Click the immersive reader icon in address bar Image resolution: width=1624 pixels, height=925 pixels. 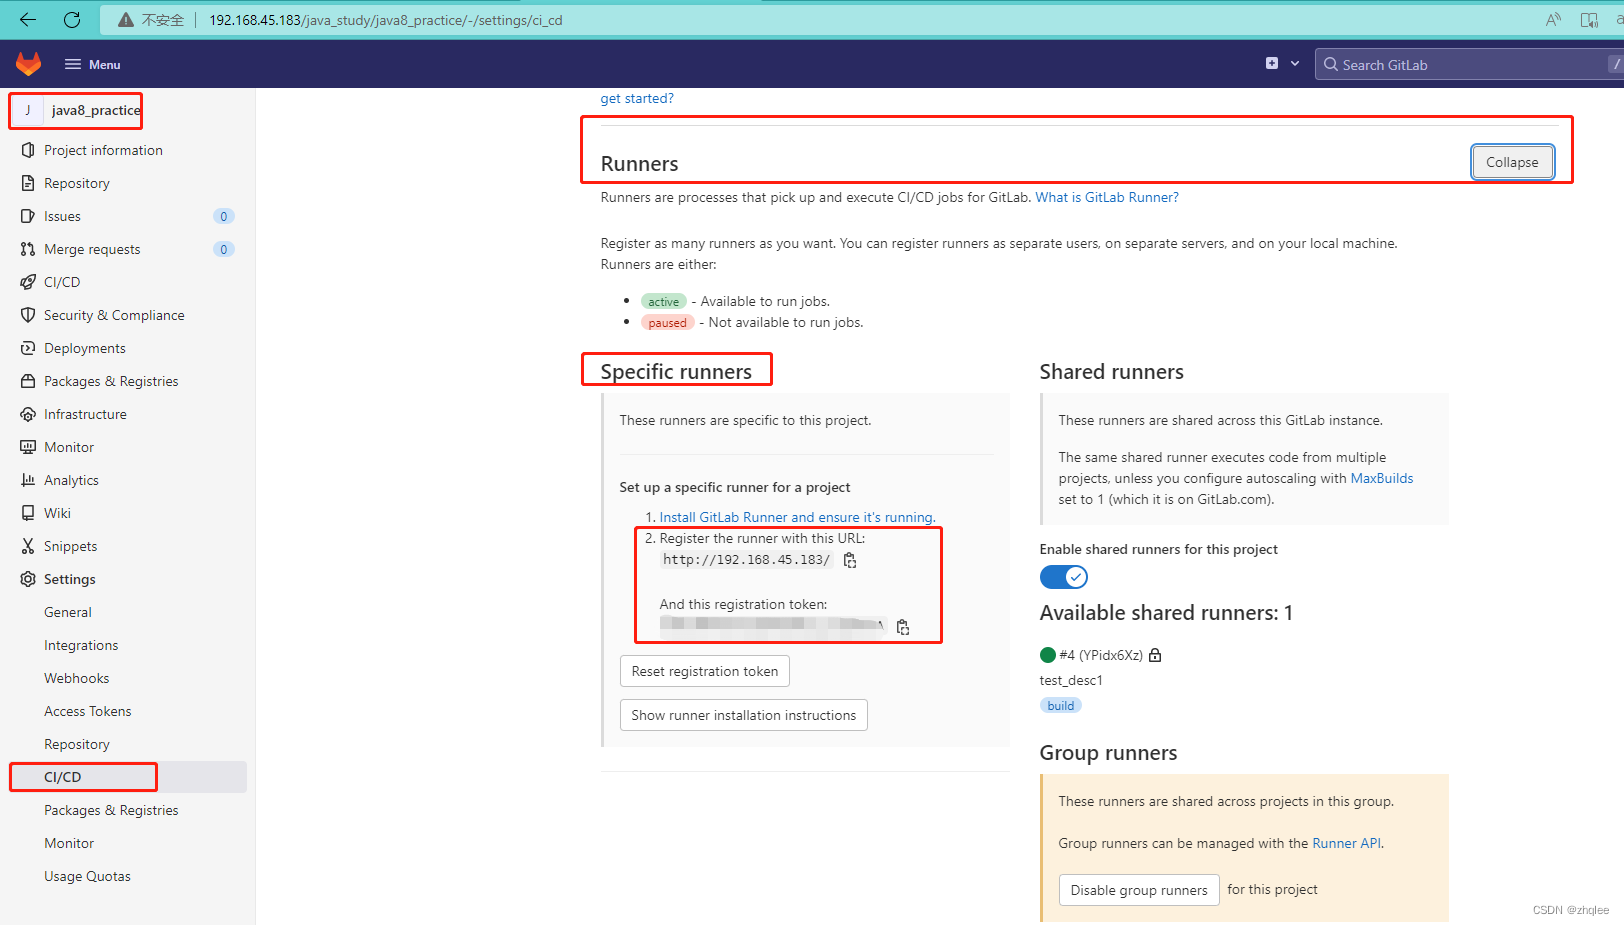(1589, 20)
